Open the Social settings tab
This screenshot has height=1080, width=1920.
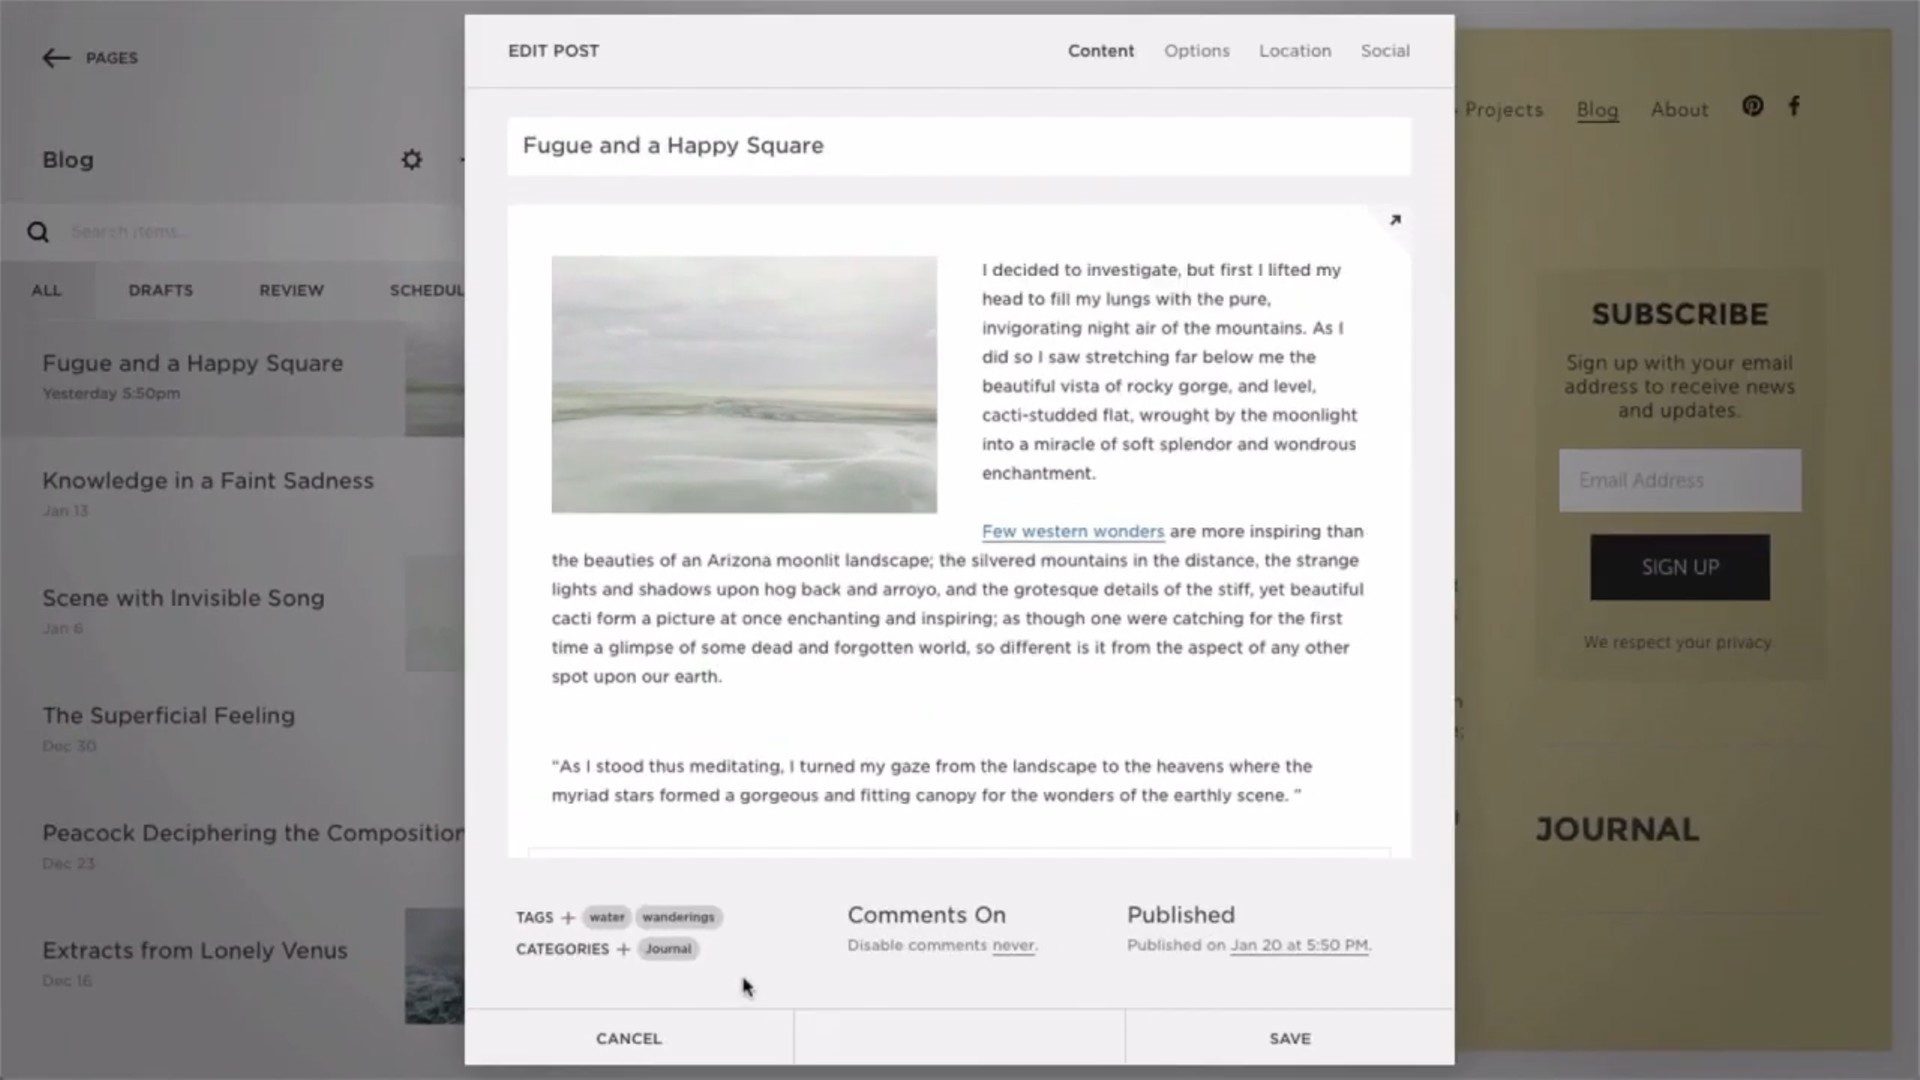1386,50
